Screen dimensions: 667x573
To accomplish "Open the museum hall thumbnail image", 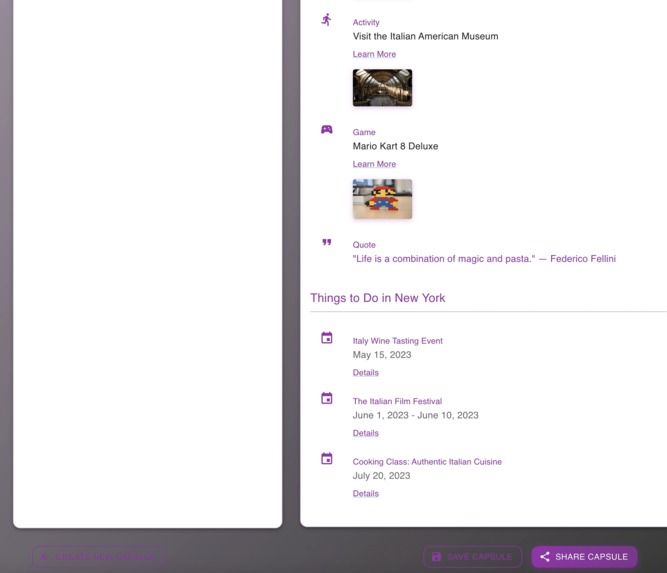I will coord(382,88).
